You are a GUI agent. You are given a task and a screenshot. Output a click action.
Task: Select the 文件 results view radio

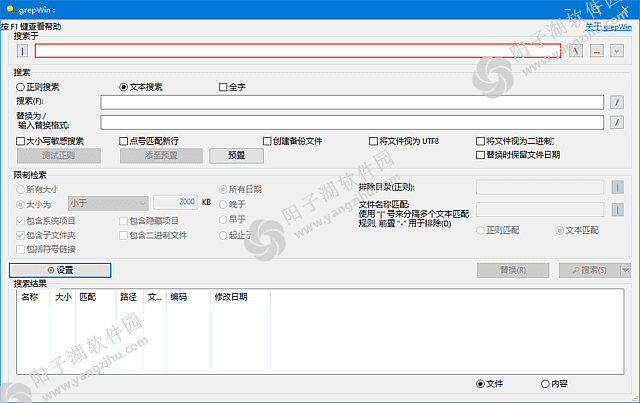pos(489,384)
